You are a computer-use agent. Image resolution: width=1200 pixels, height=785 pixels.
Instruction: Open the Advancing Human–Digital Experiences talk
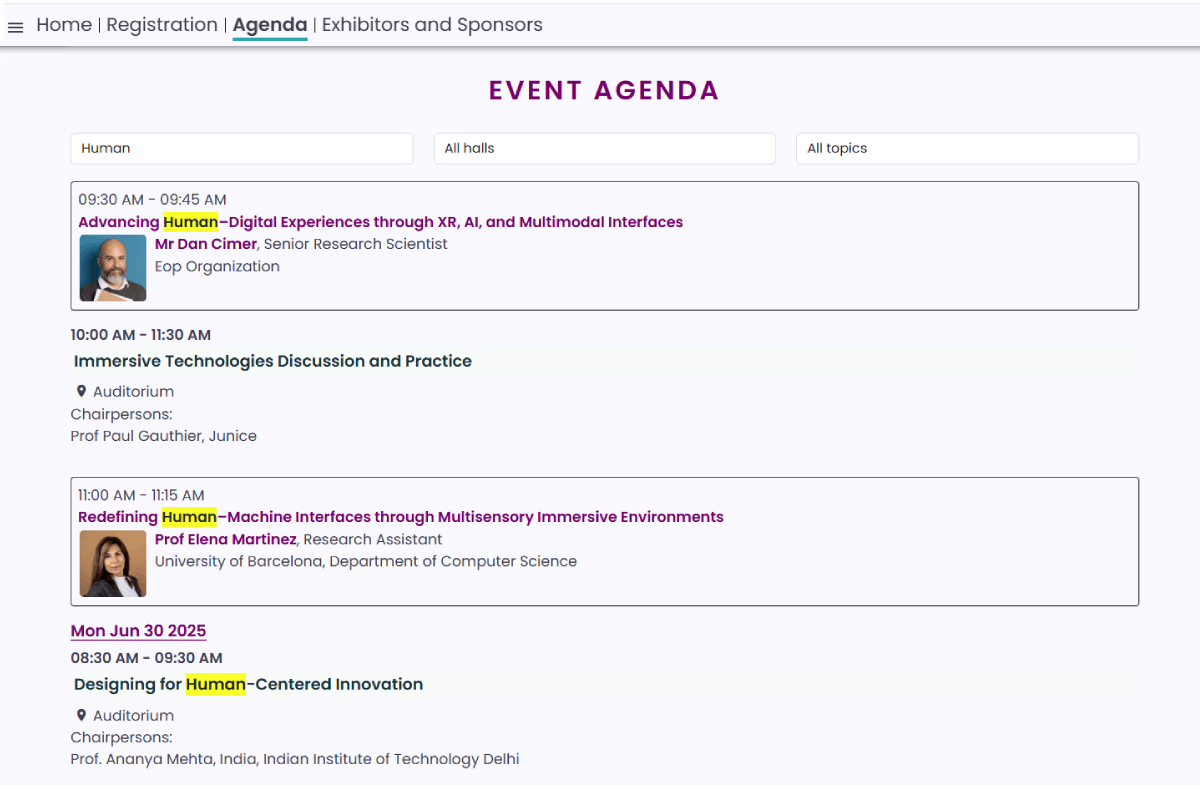[x=380, y=222]
